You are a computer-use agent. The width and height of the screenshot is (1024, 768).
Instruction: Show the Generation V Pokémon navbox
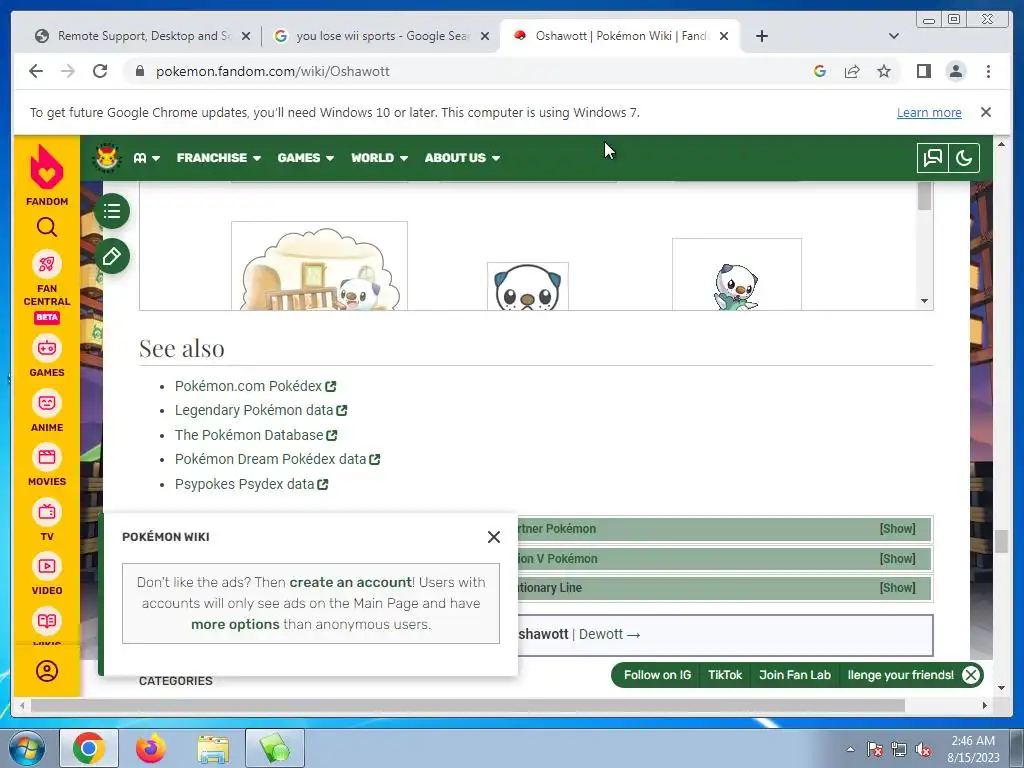click(x=897, y=559)
